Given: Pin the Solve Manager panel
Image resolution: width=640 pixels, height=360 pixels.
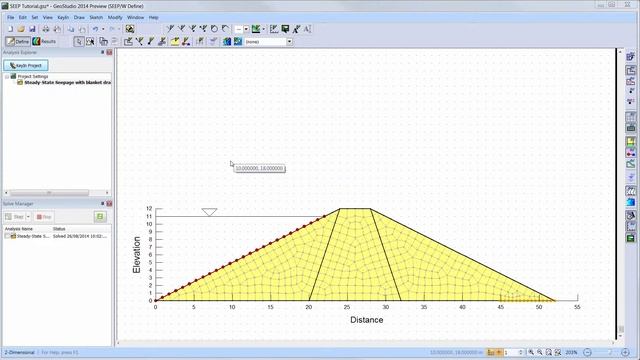Looking at the screenshot, I should click(x=102, y=203).
